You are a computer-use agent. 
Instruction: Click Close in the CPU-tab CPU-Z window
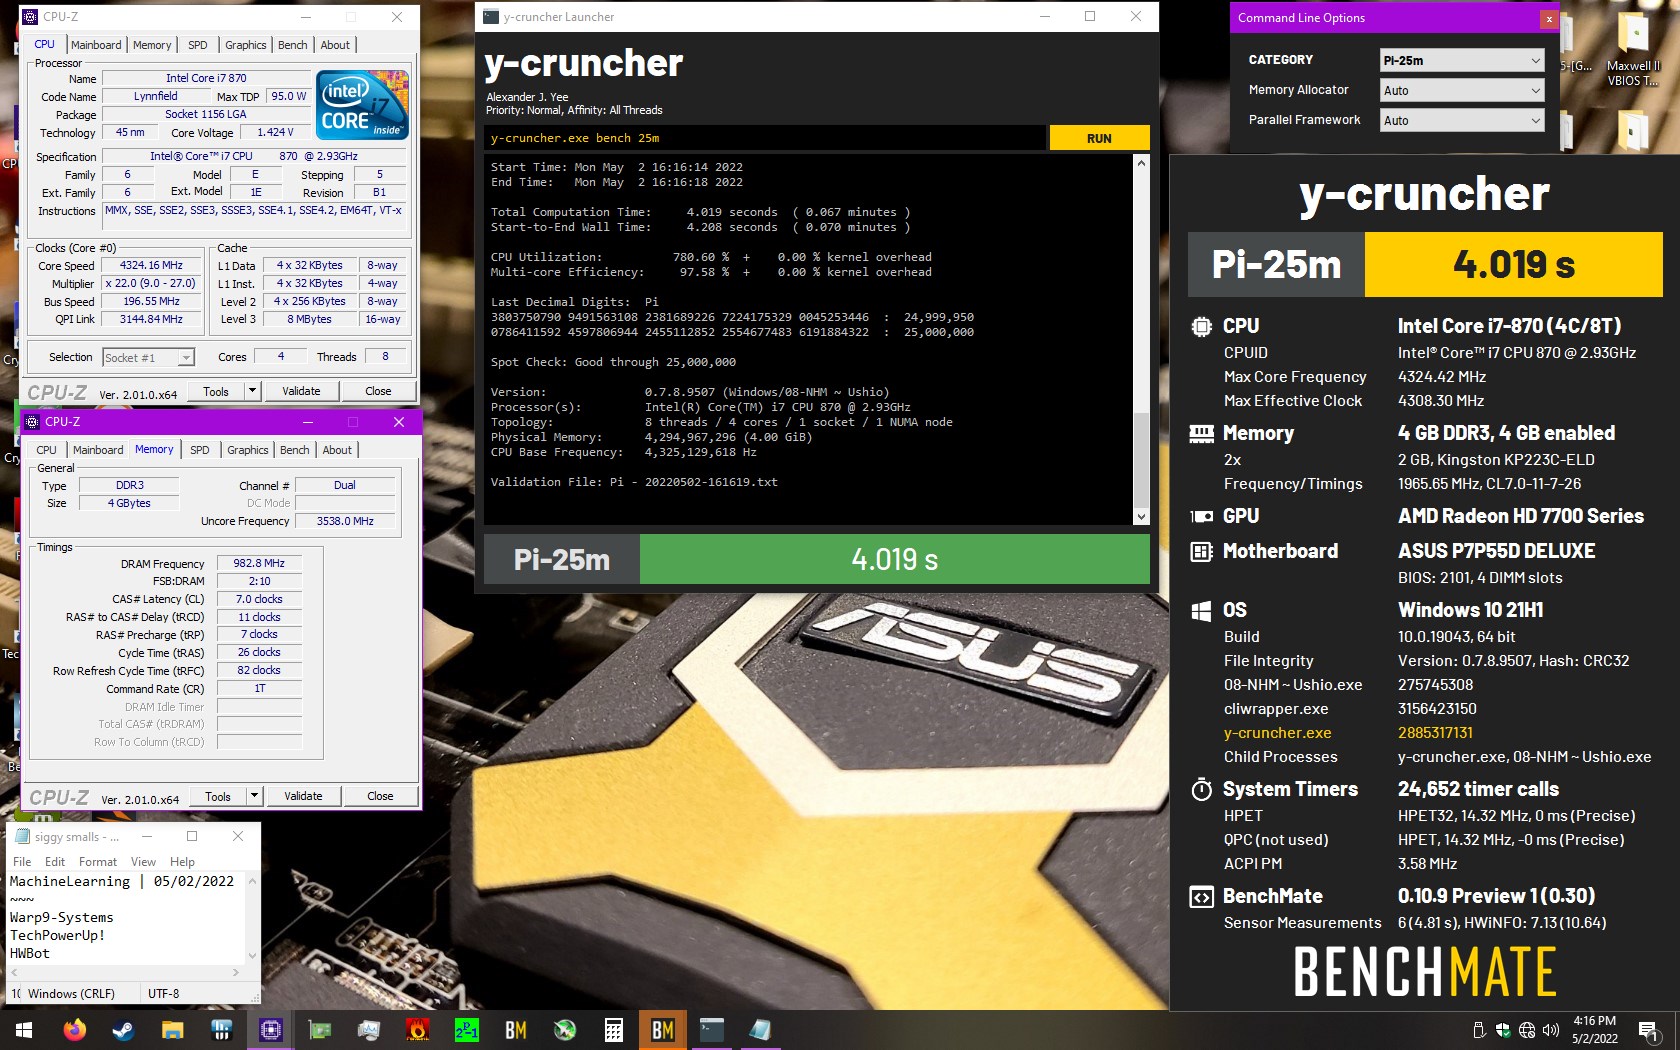coord(378,391)
